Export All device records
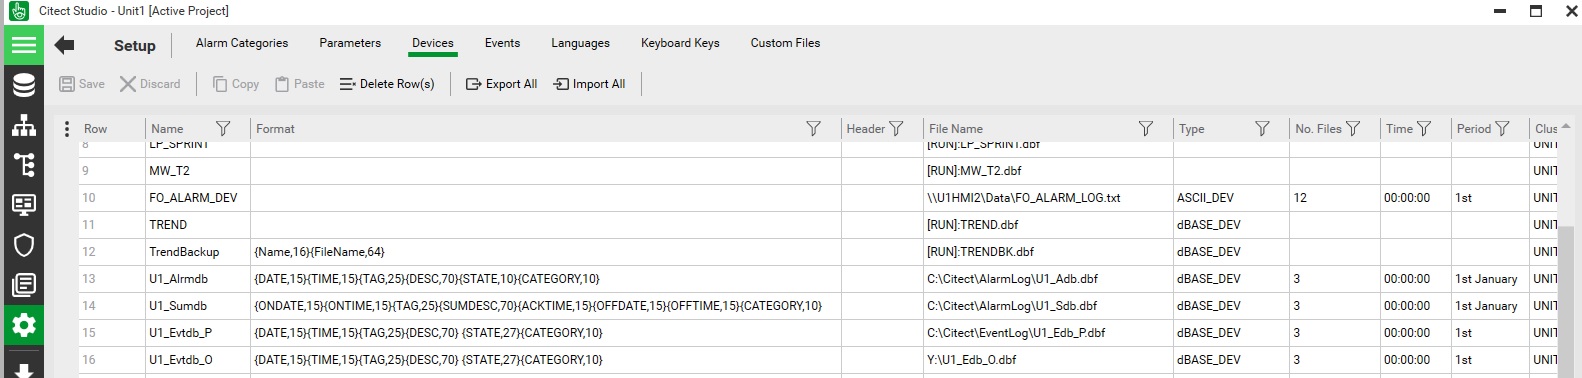1582x378 pixels. point(502,84)
